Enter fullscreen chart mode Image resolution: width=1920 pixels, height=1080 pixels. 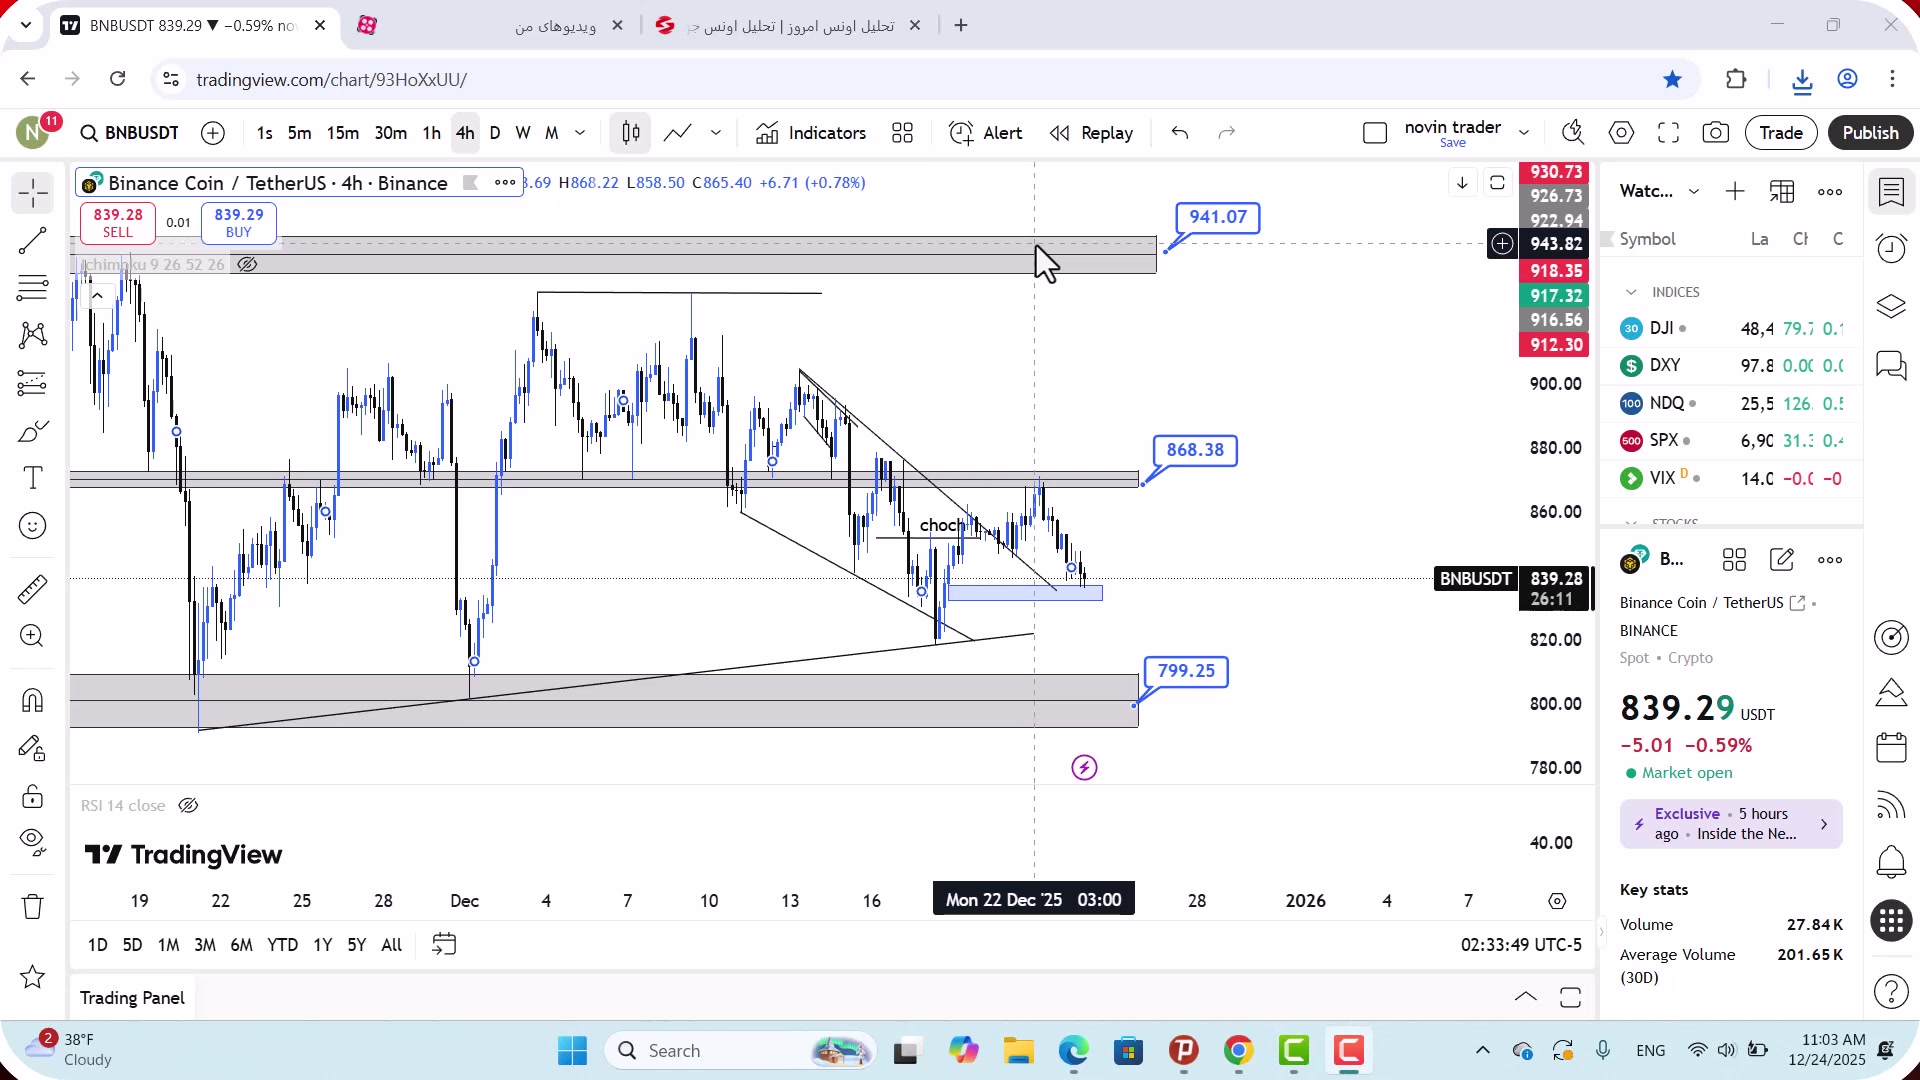(x=1668, y=133)
